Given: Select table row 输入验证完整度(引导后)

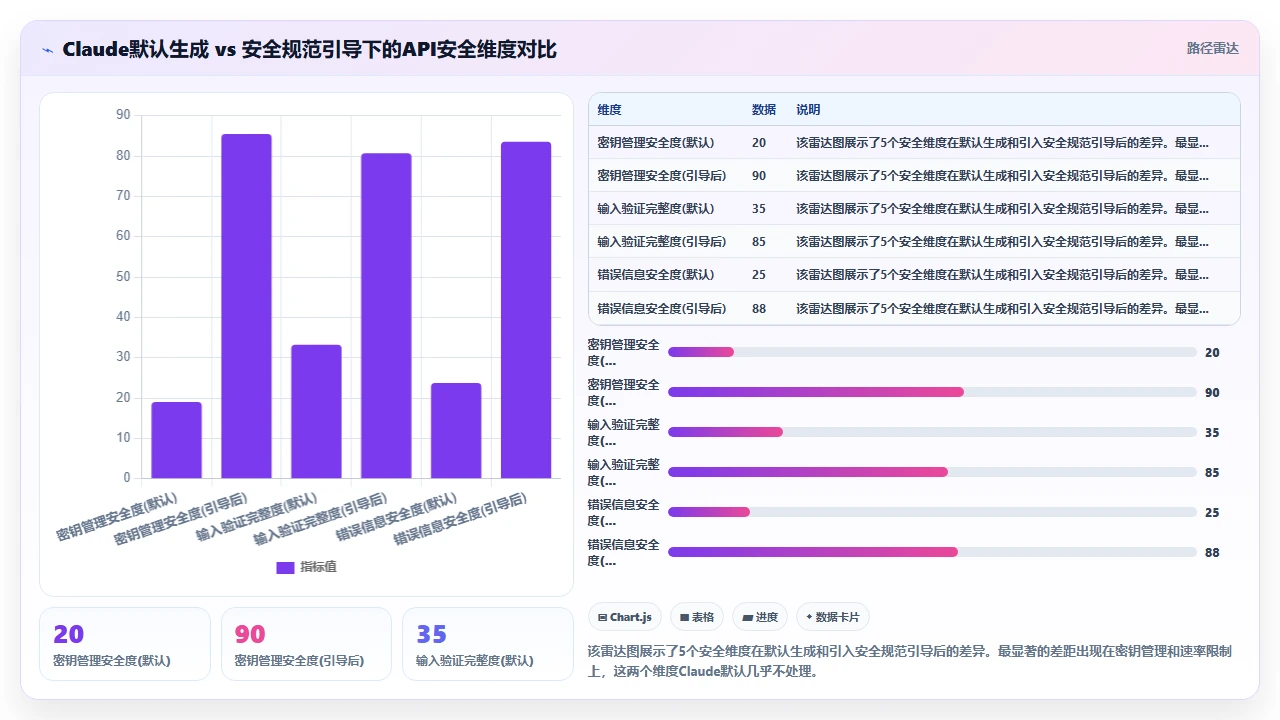Looking at the screenshot, I should pos(914,241).
